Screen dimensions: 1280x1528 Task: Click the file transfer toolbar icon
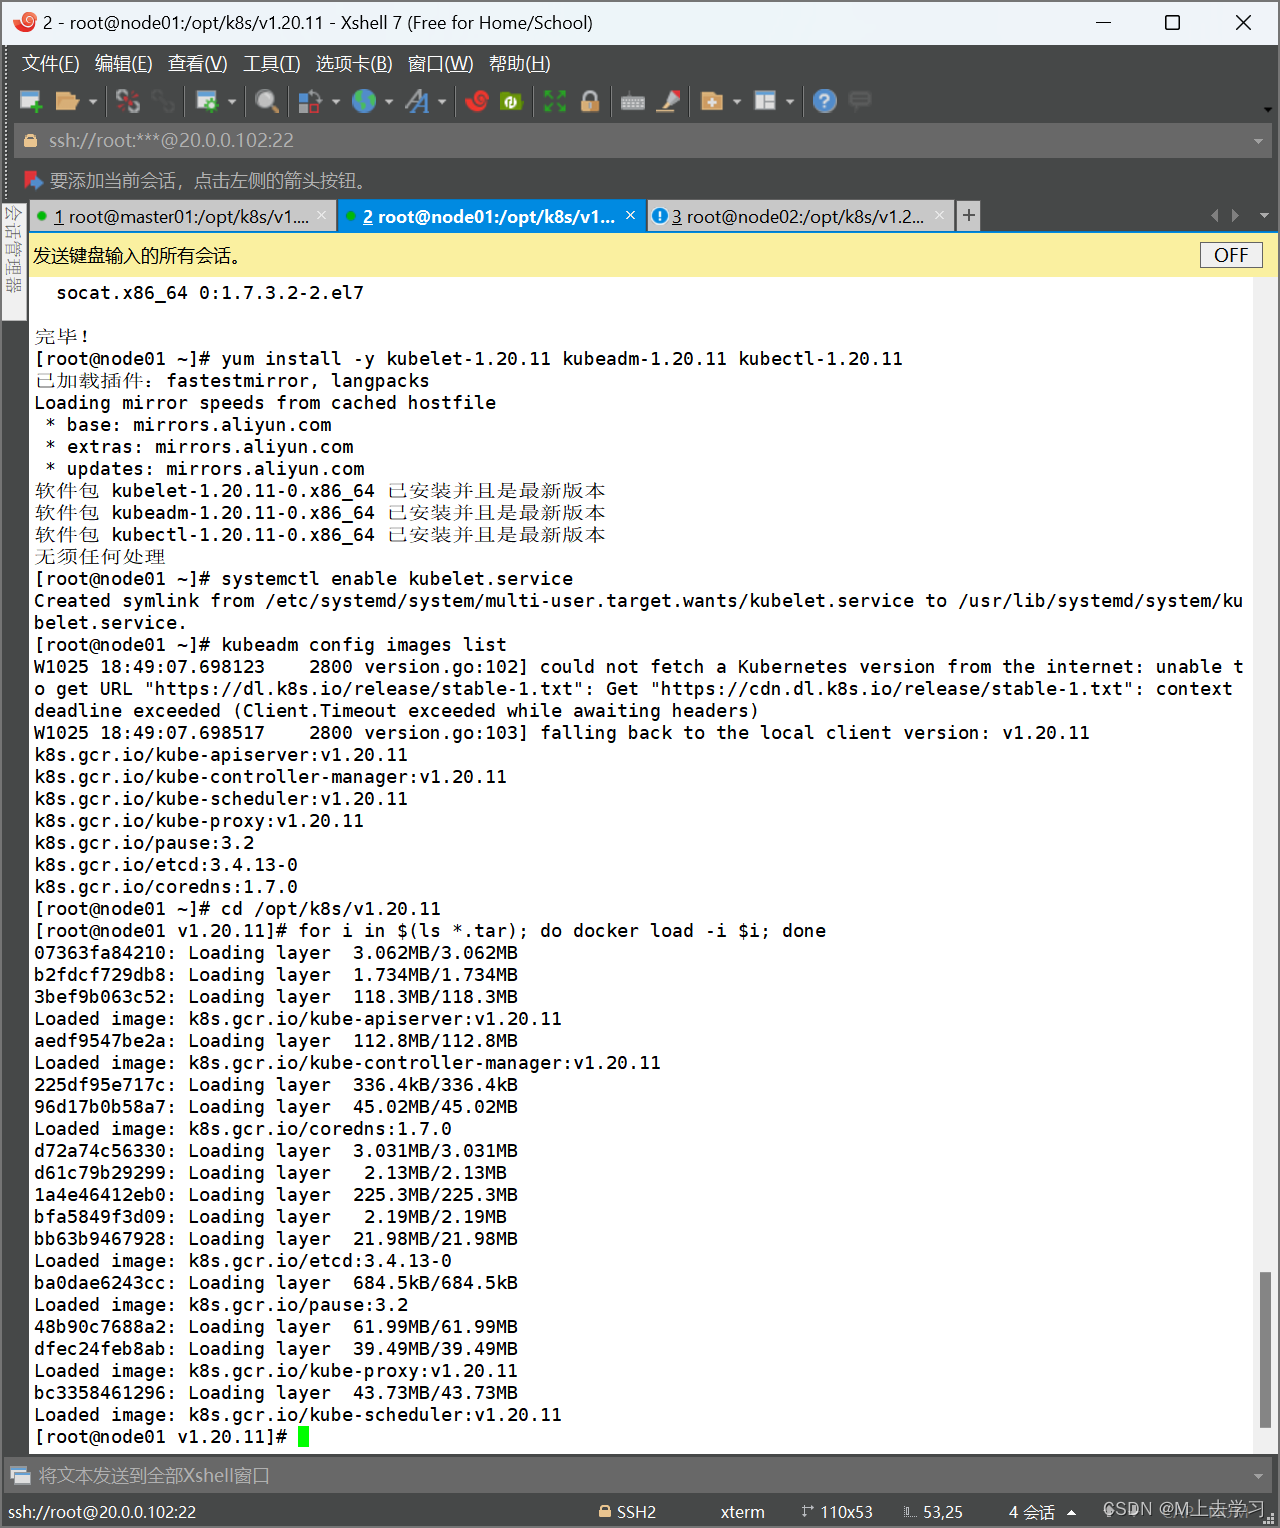pos(311,101)
